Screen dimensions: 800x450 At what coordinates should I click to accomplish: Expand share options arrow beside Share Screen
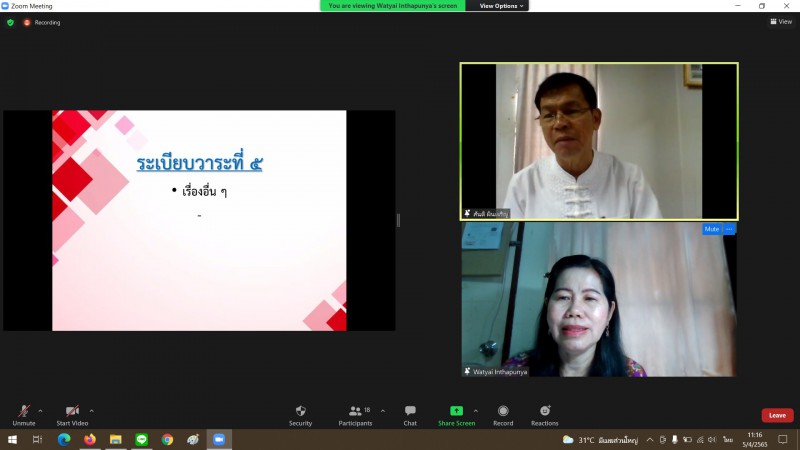(476, 411)
